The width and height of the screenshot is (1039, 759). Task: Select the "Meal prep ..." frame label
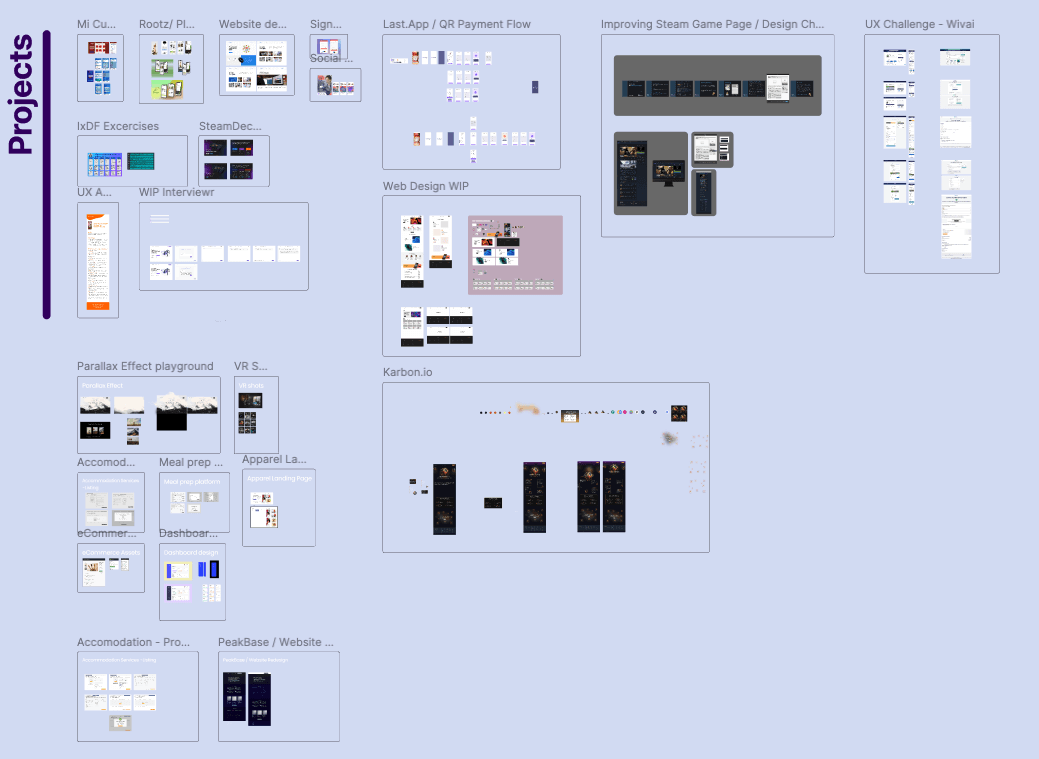click(x=191, y=462)
